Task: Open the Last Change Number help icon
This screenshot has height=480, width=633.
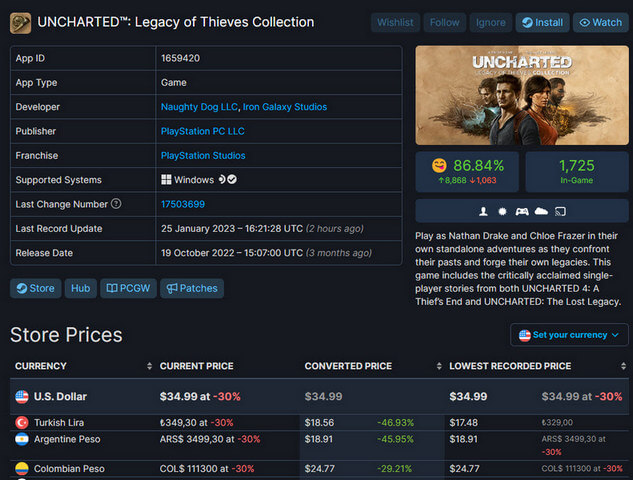Action: click(116, 204)
